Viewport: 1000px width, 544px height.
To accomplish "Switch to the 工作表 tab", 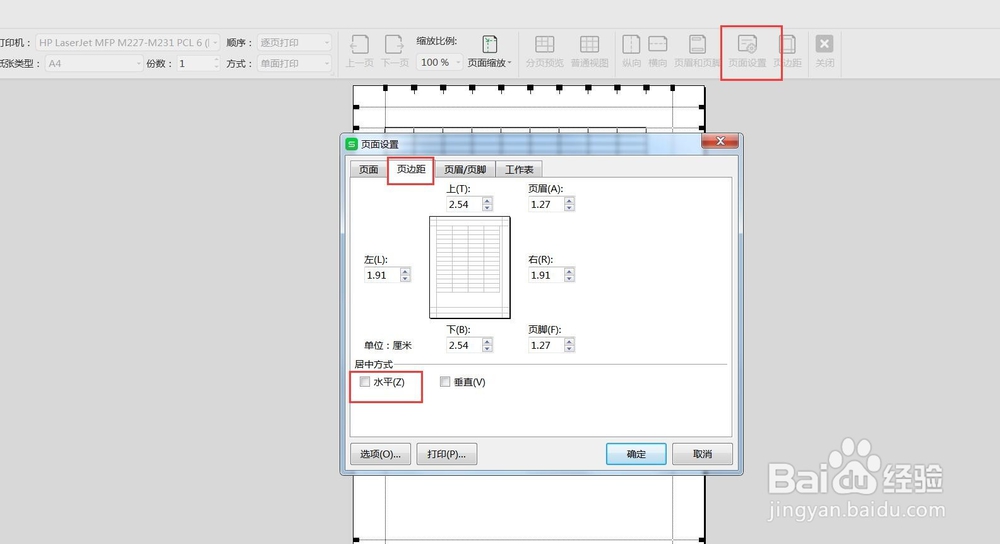I will click(519, 170).
